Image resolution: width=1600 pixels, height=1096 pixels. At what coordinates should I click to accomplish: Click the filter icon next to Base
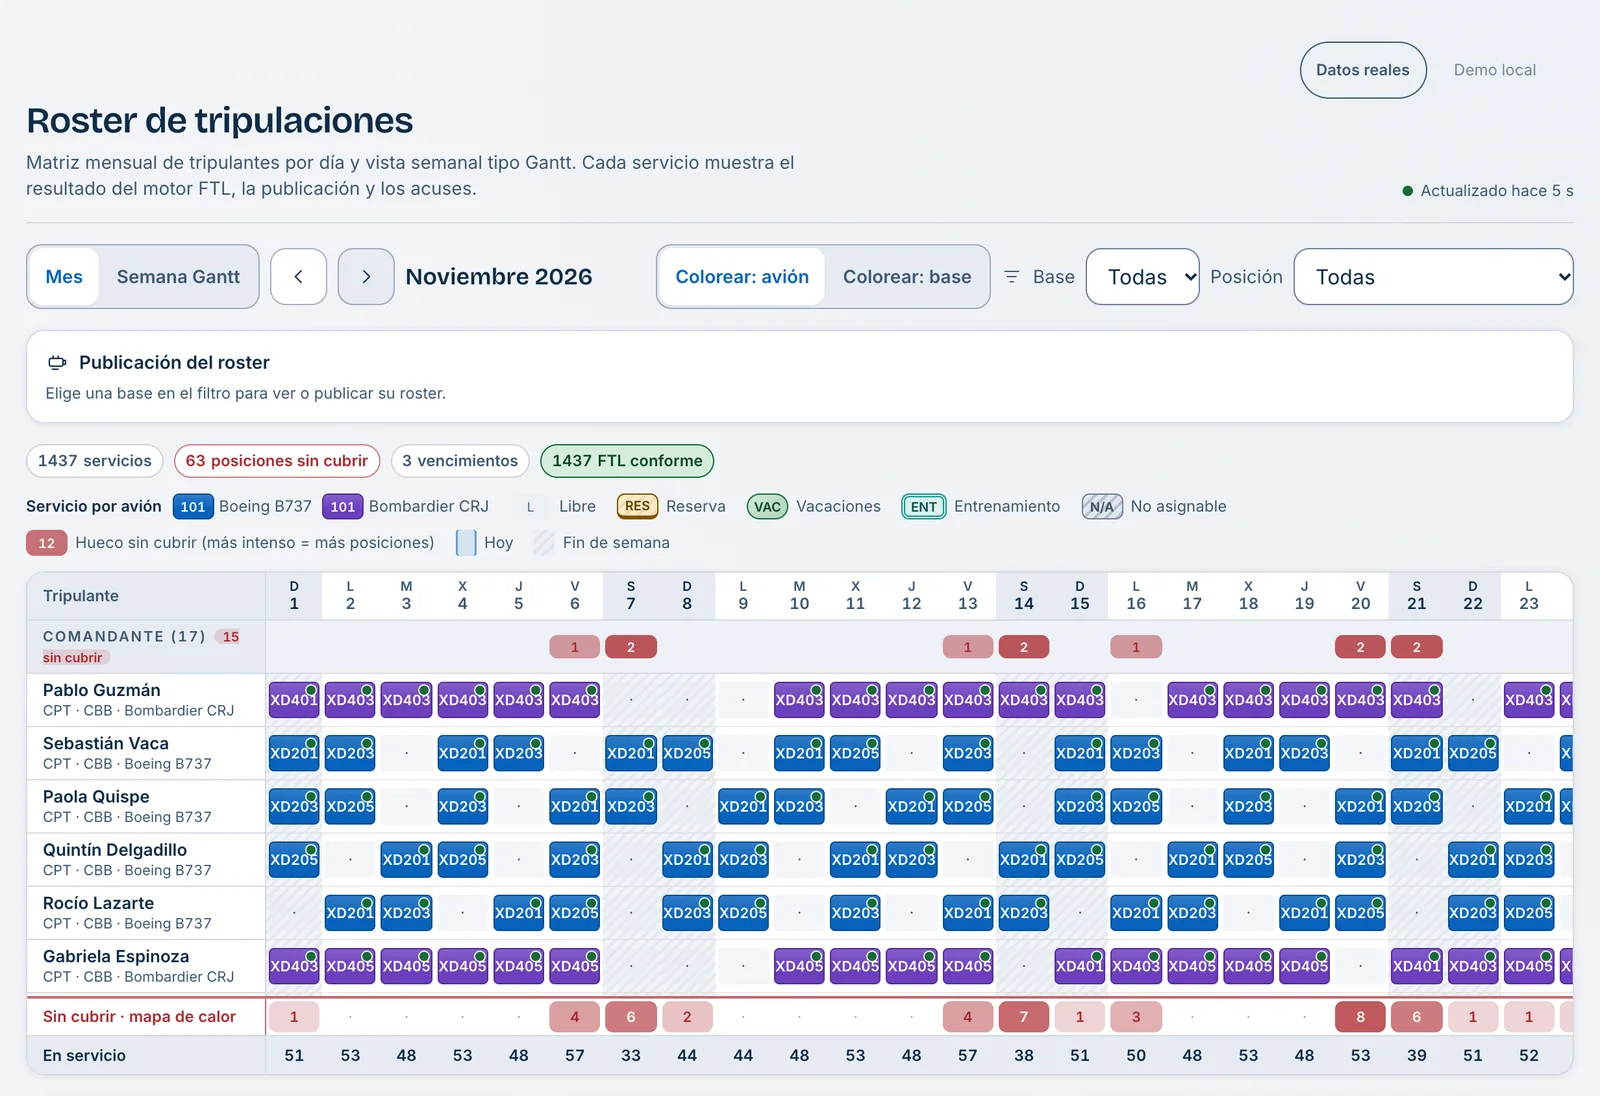point(1012,277)
